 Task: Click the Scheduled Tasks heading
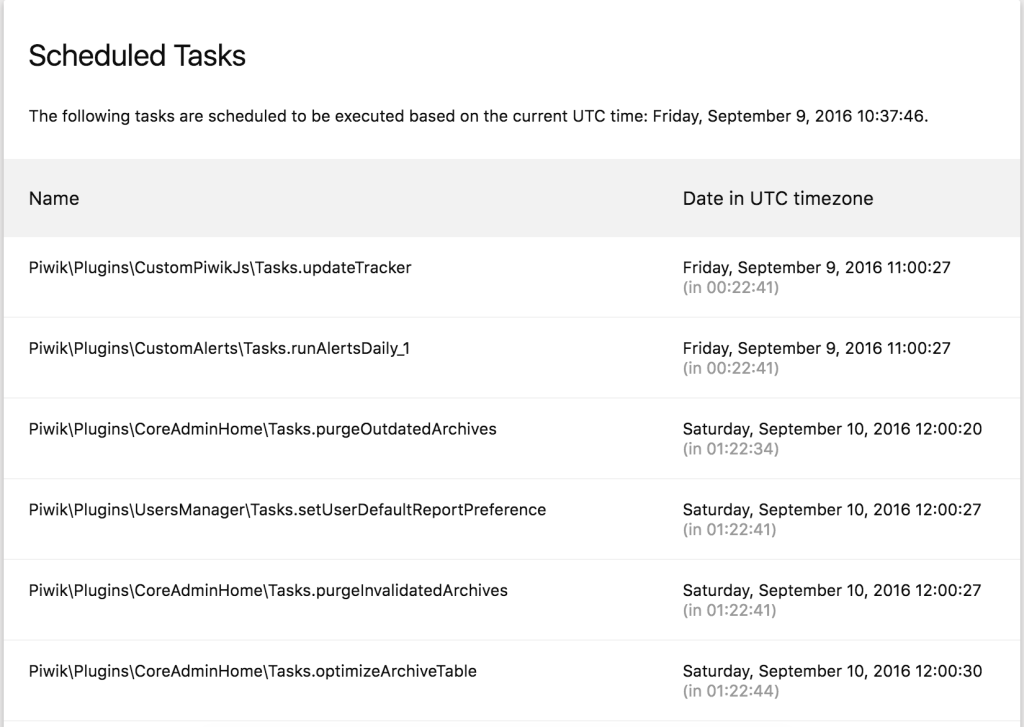coord(137,56)
